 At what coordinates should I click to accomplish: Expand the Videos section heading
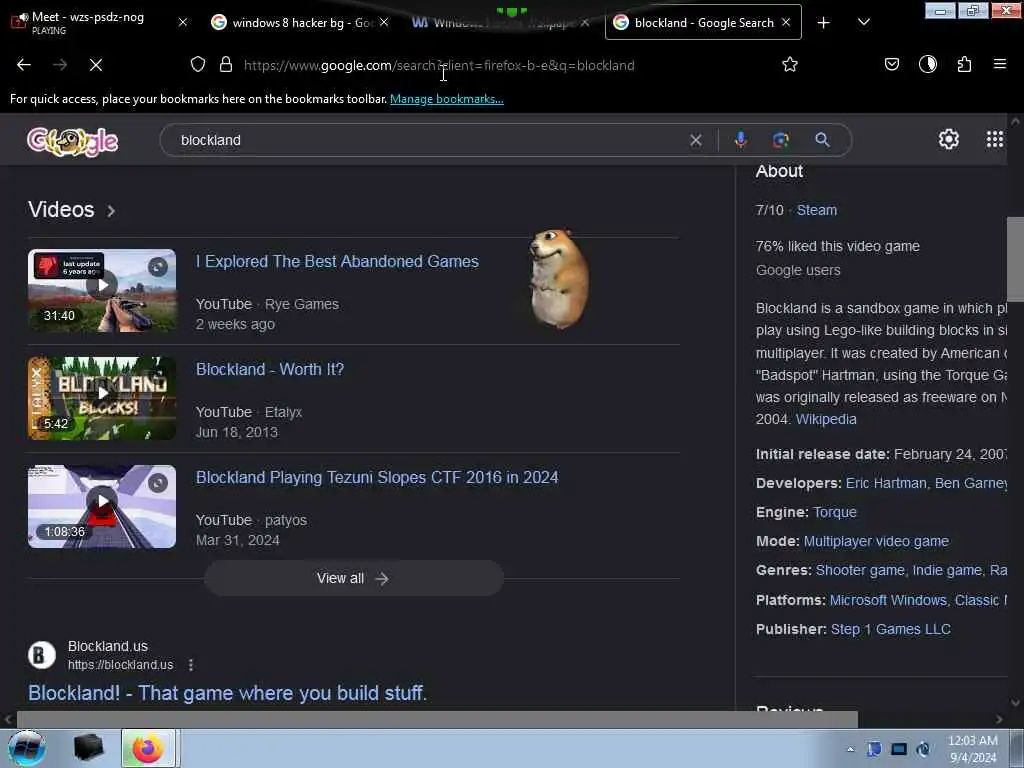(x=72, y=210)
